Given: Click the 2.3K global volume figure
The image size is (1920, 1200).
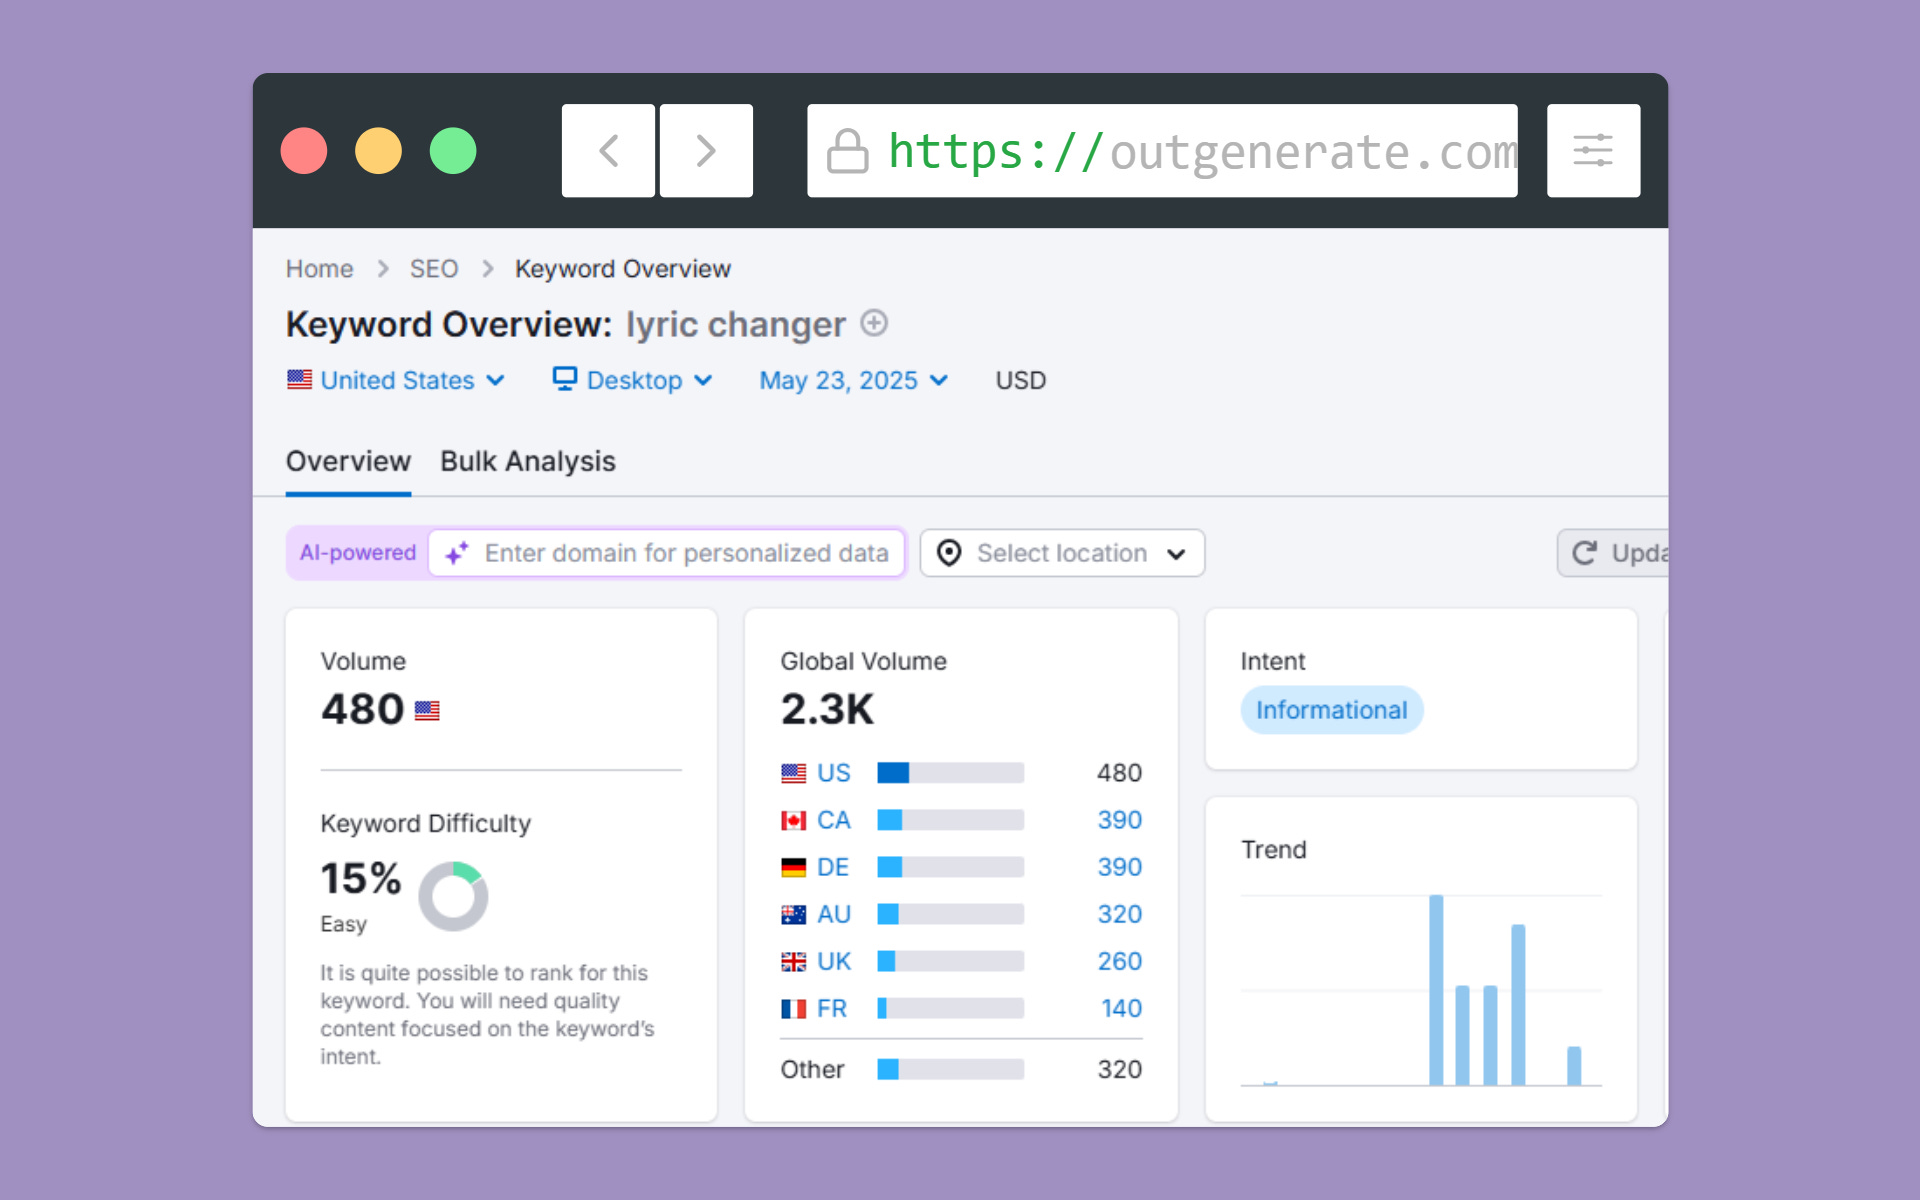Looking at the screenshot, I should pos(827,709).
